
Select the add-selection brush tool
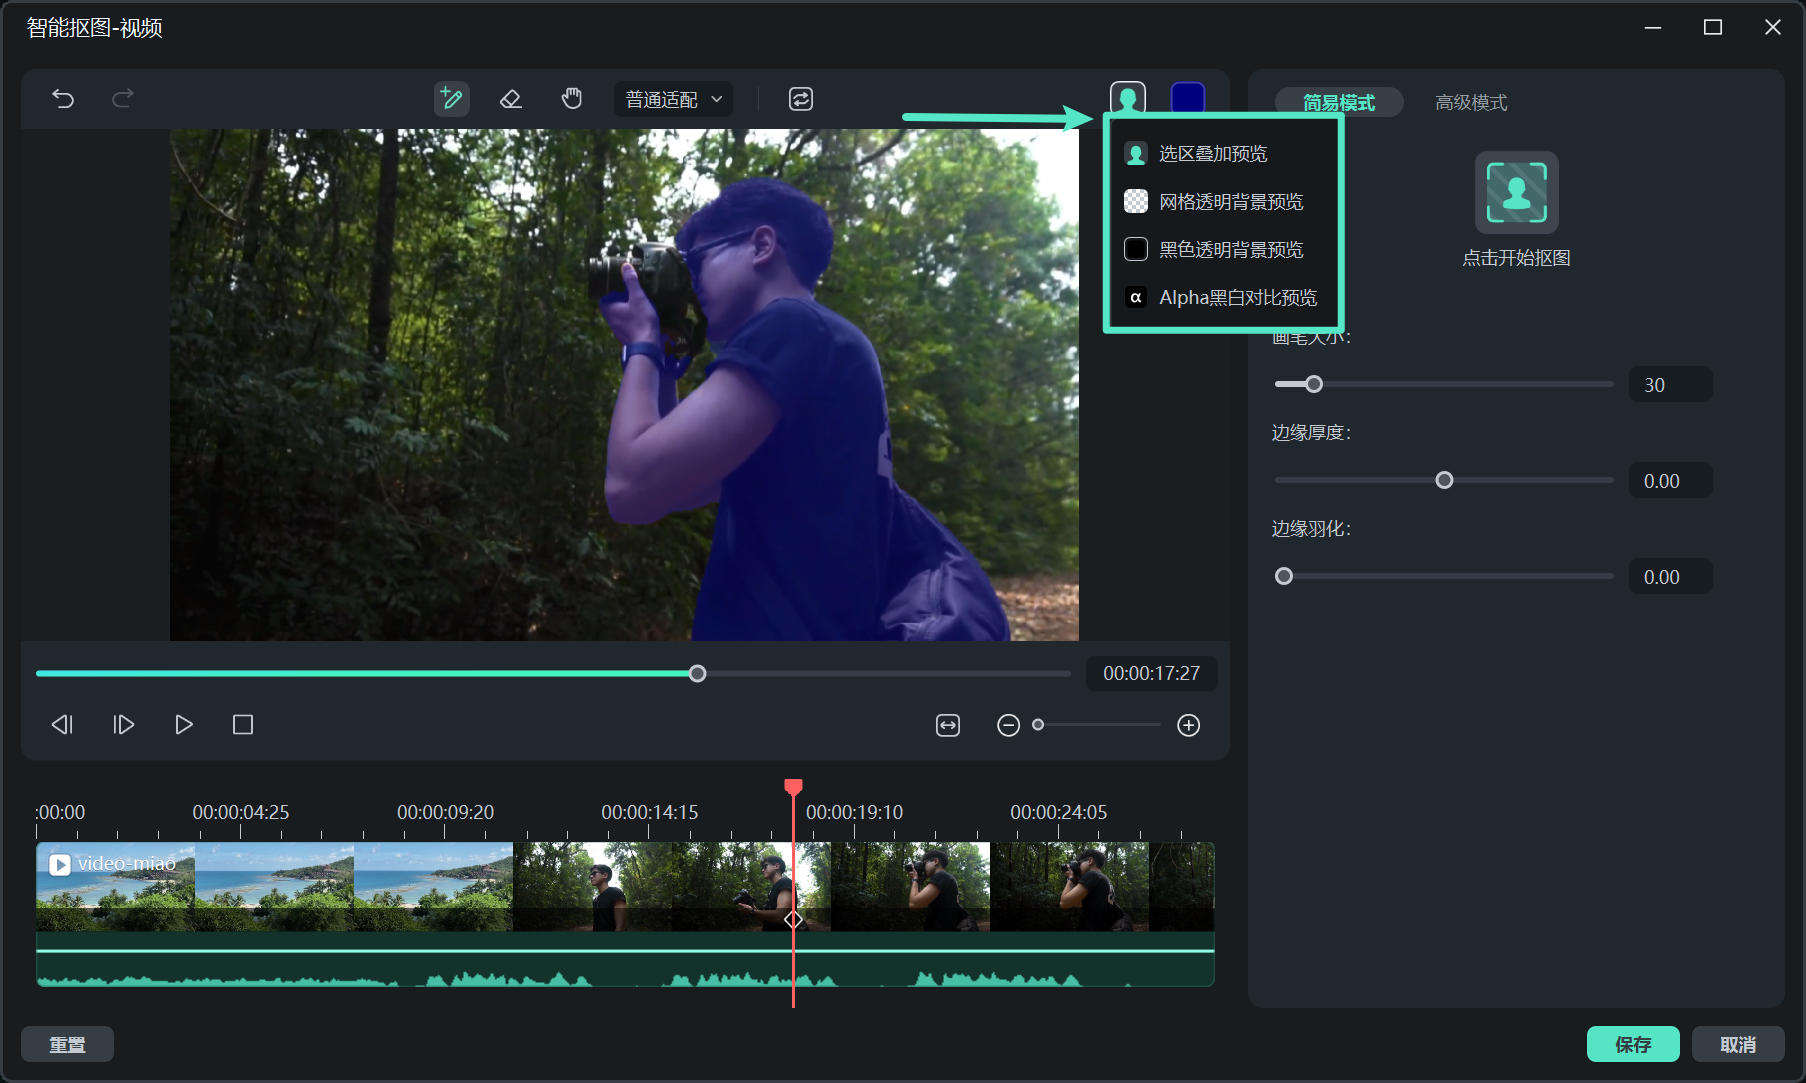coord(452,99)
